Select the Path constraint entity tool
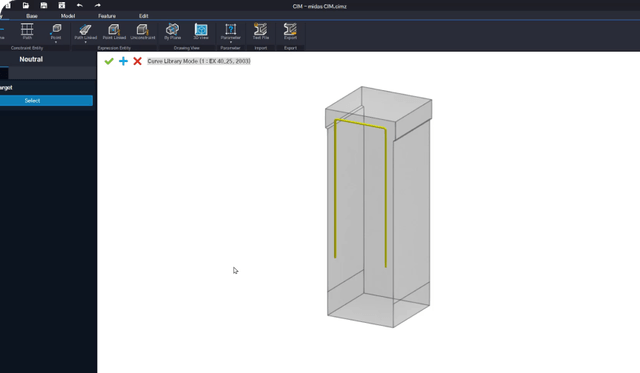Image resolution: width=640 pixels, height=373 pixels. tap(27, 31)
